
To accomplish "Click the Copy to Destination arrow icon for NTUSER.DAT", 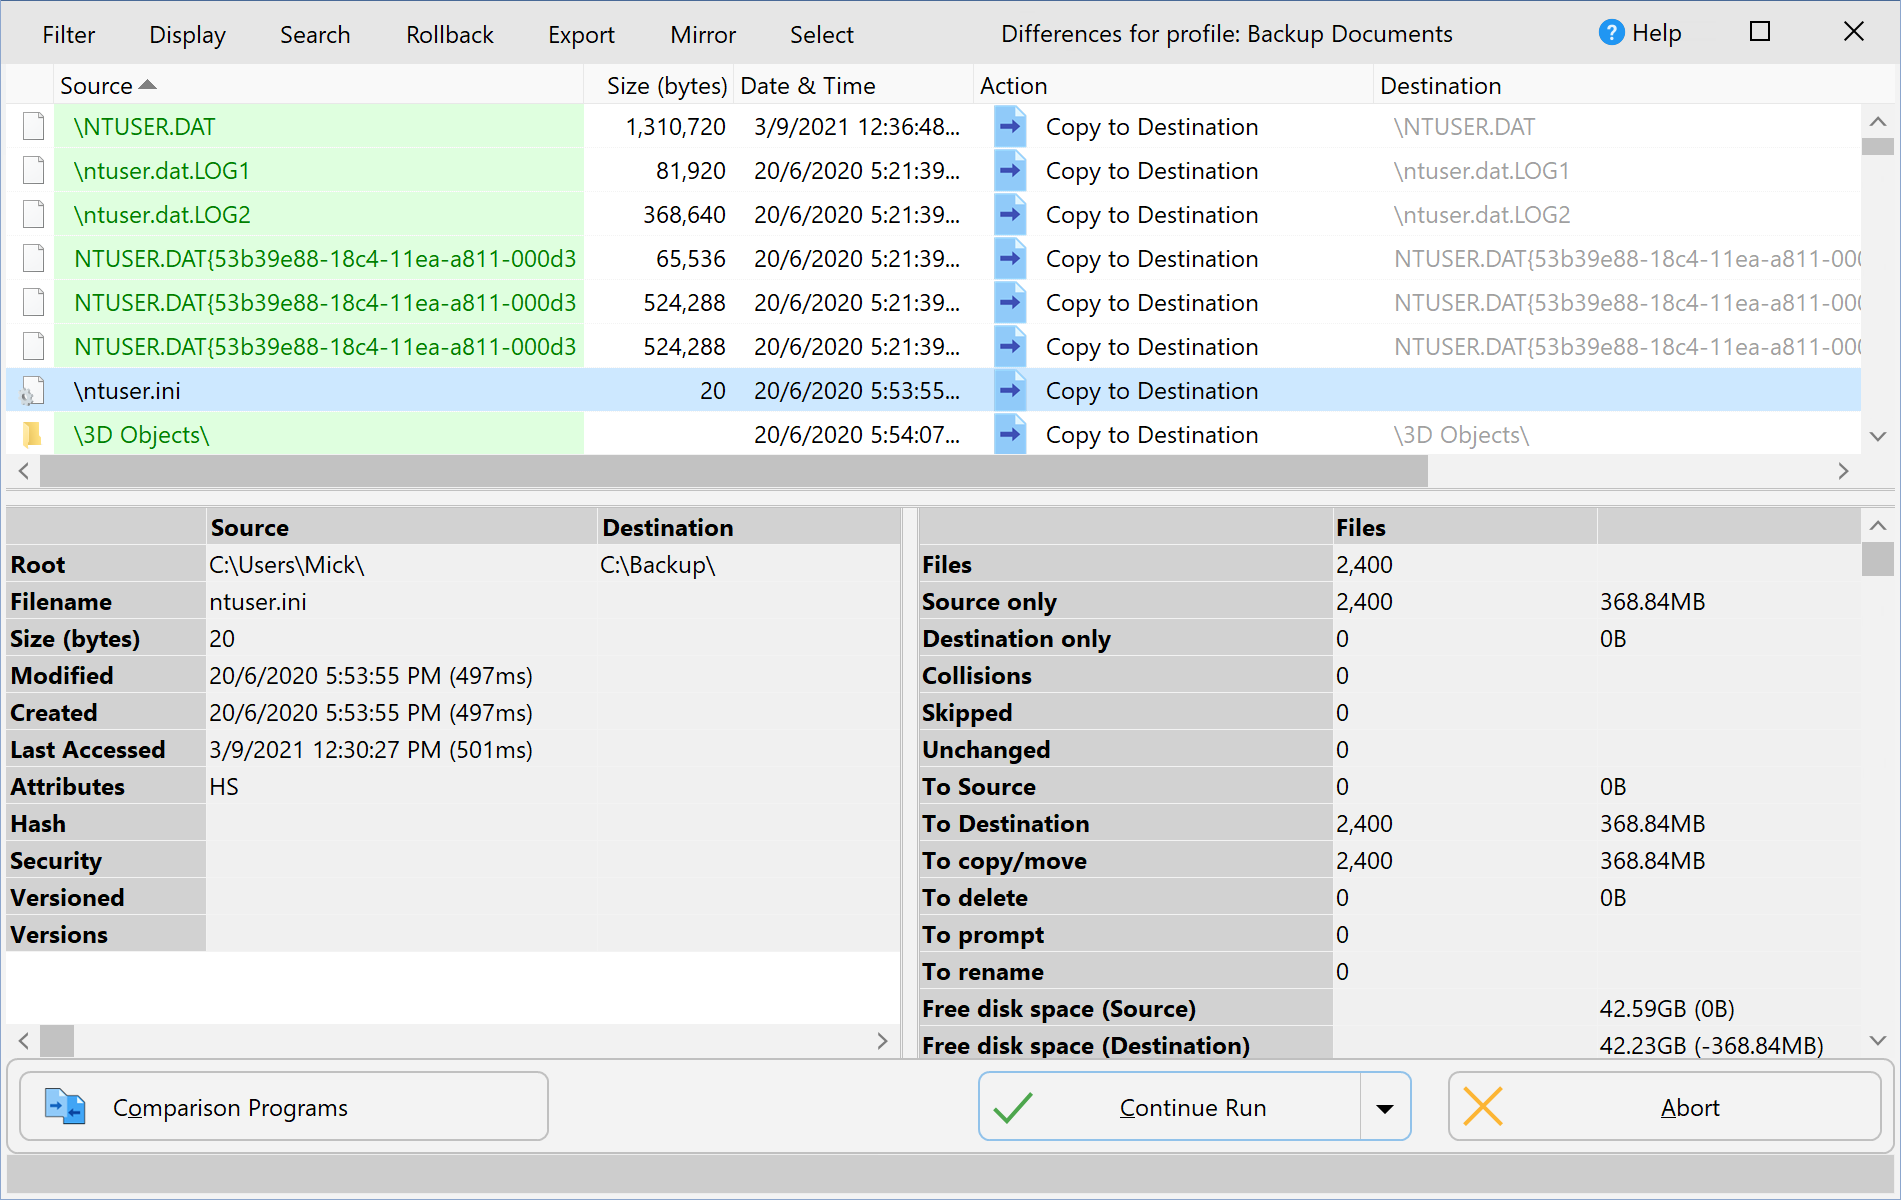I will tap(1010, 126).
